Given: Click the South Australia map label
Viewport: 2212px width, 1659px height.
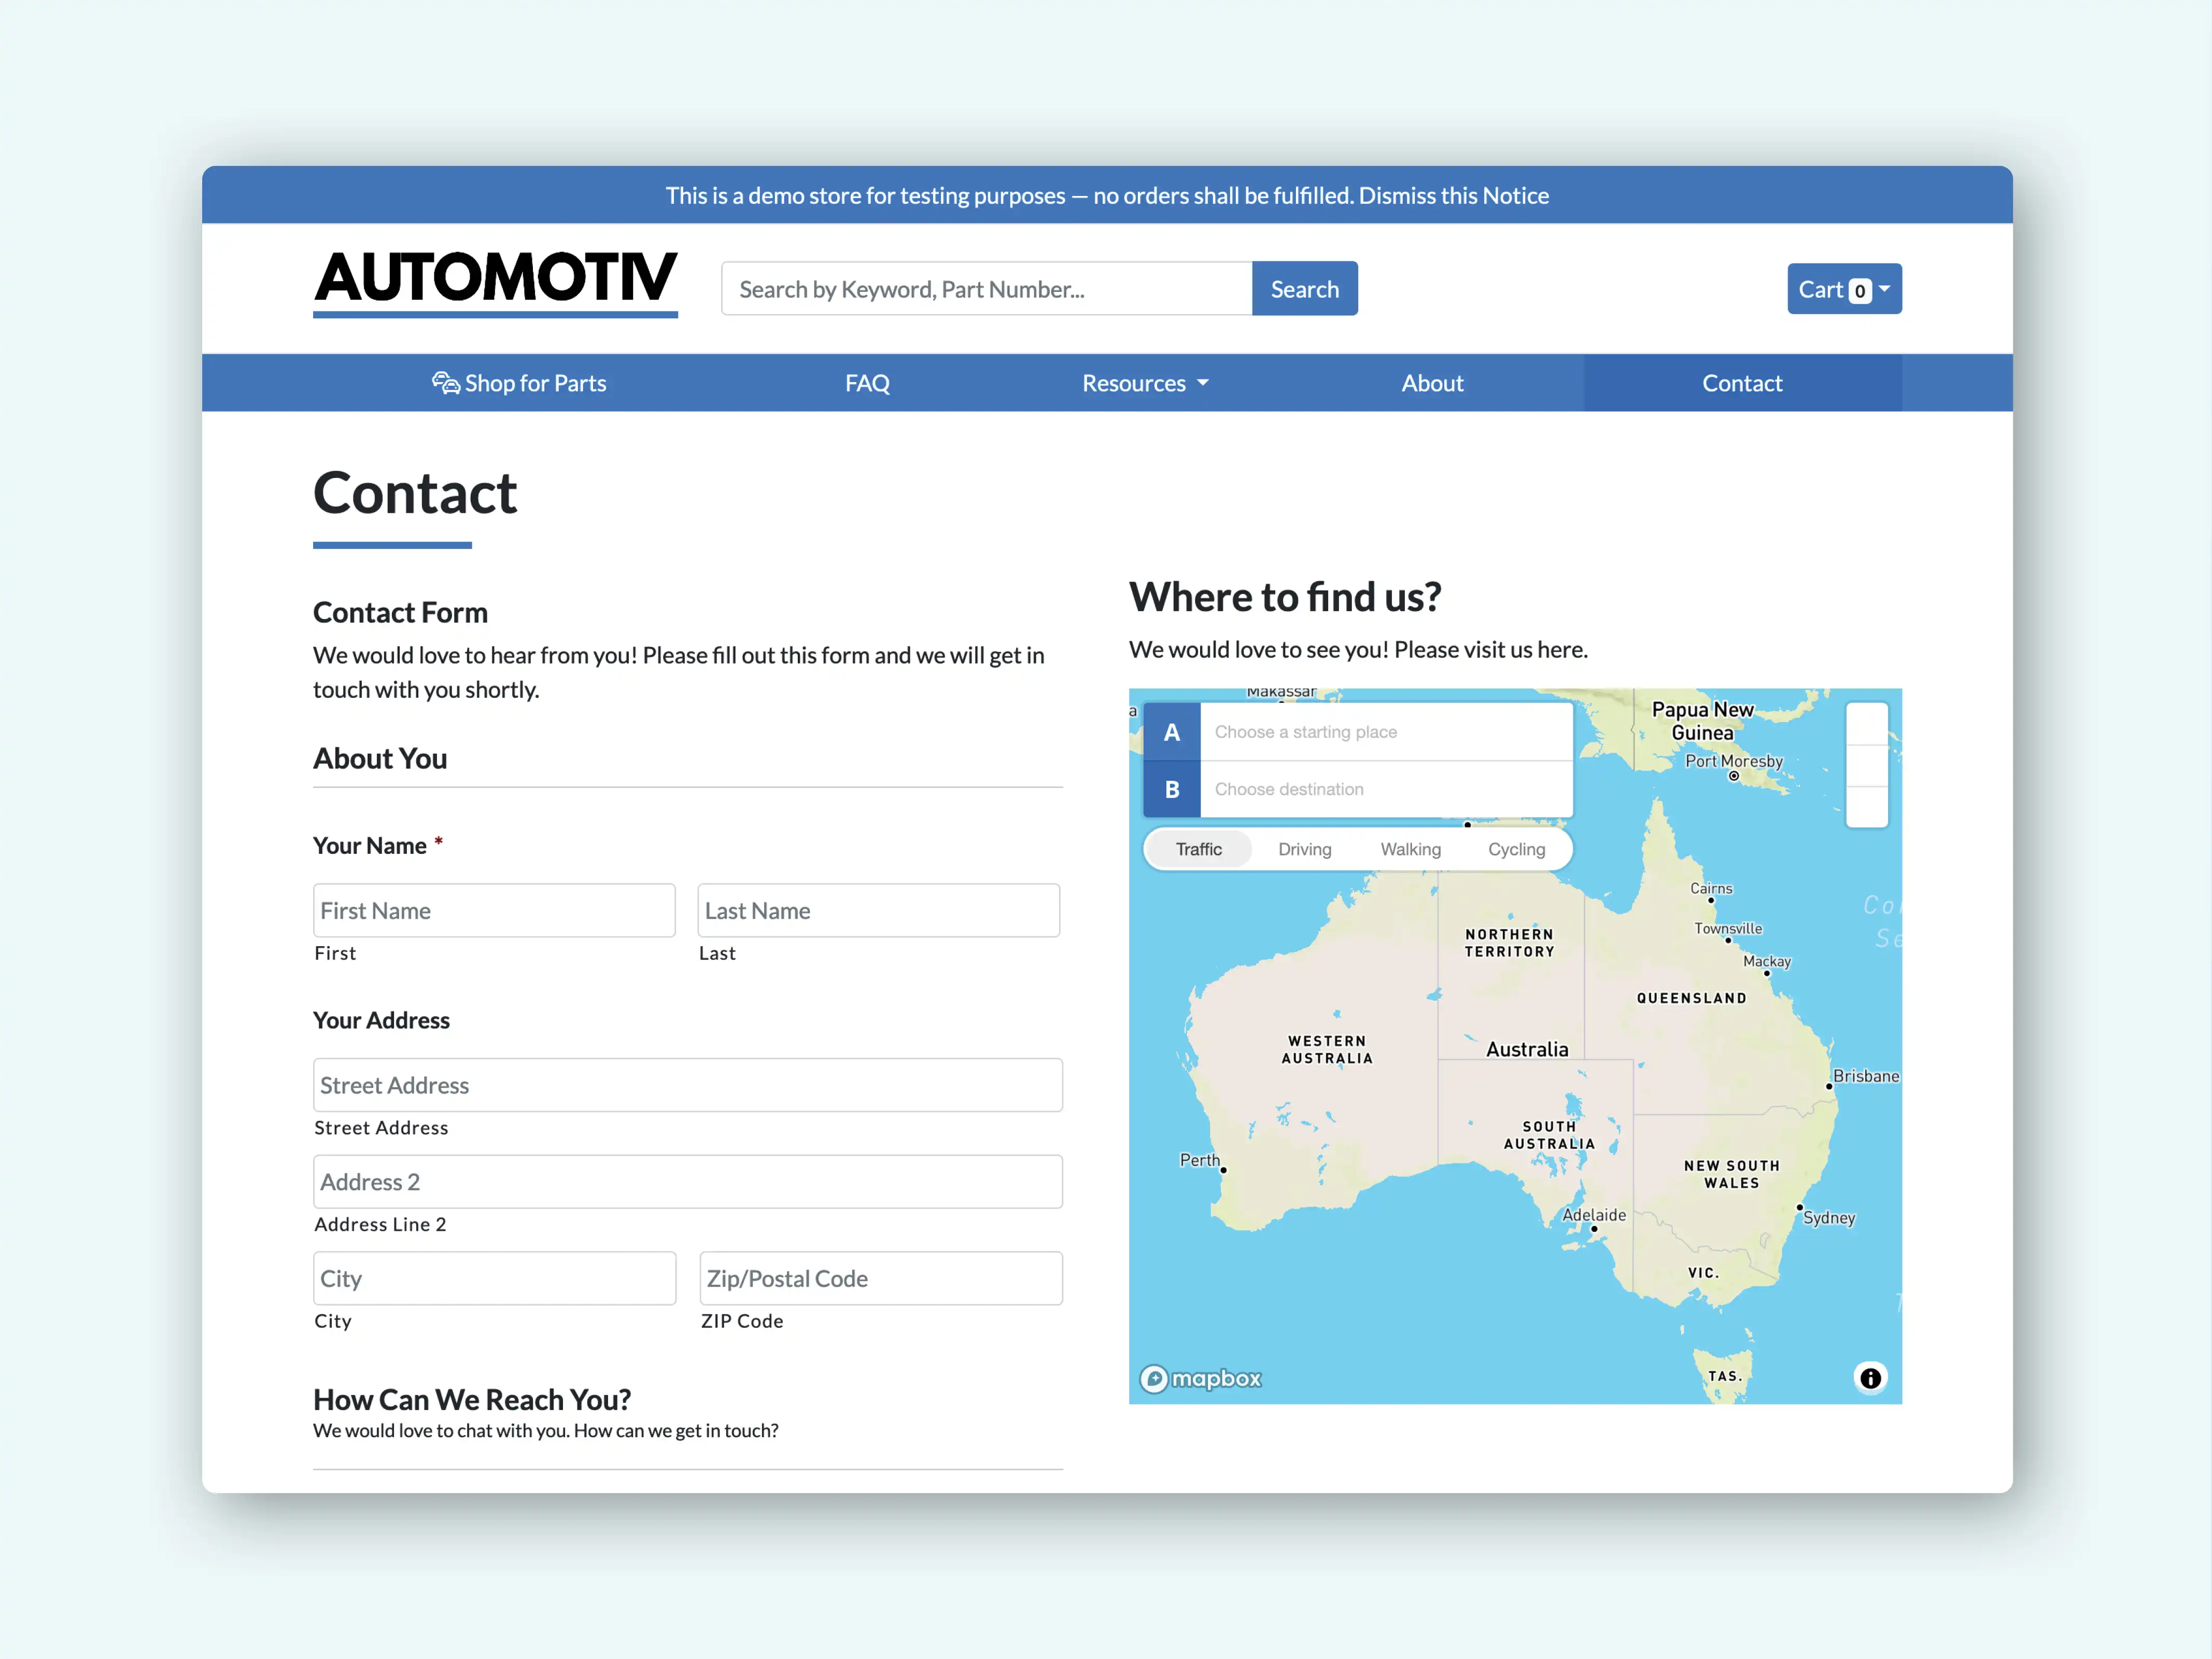Looking at the screenshot, I should 1549,1135.
